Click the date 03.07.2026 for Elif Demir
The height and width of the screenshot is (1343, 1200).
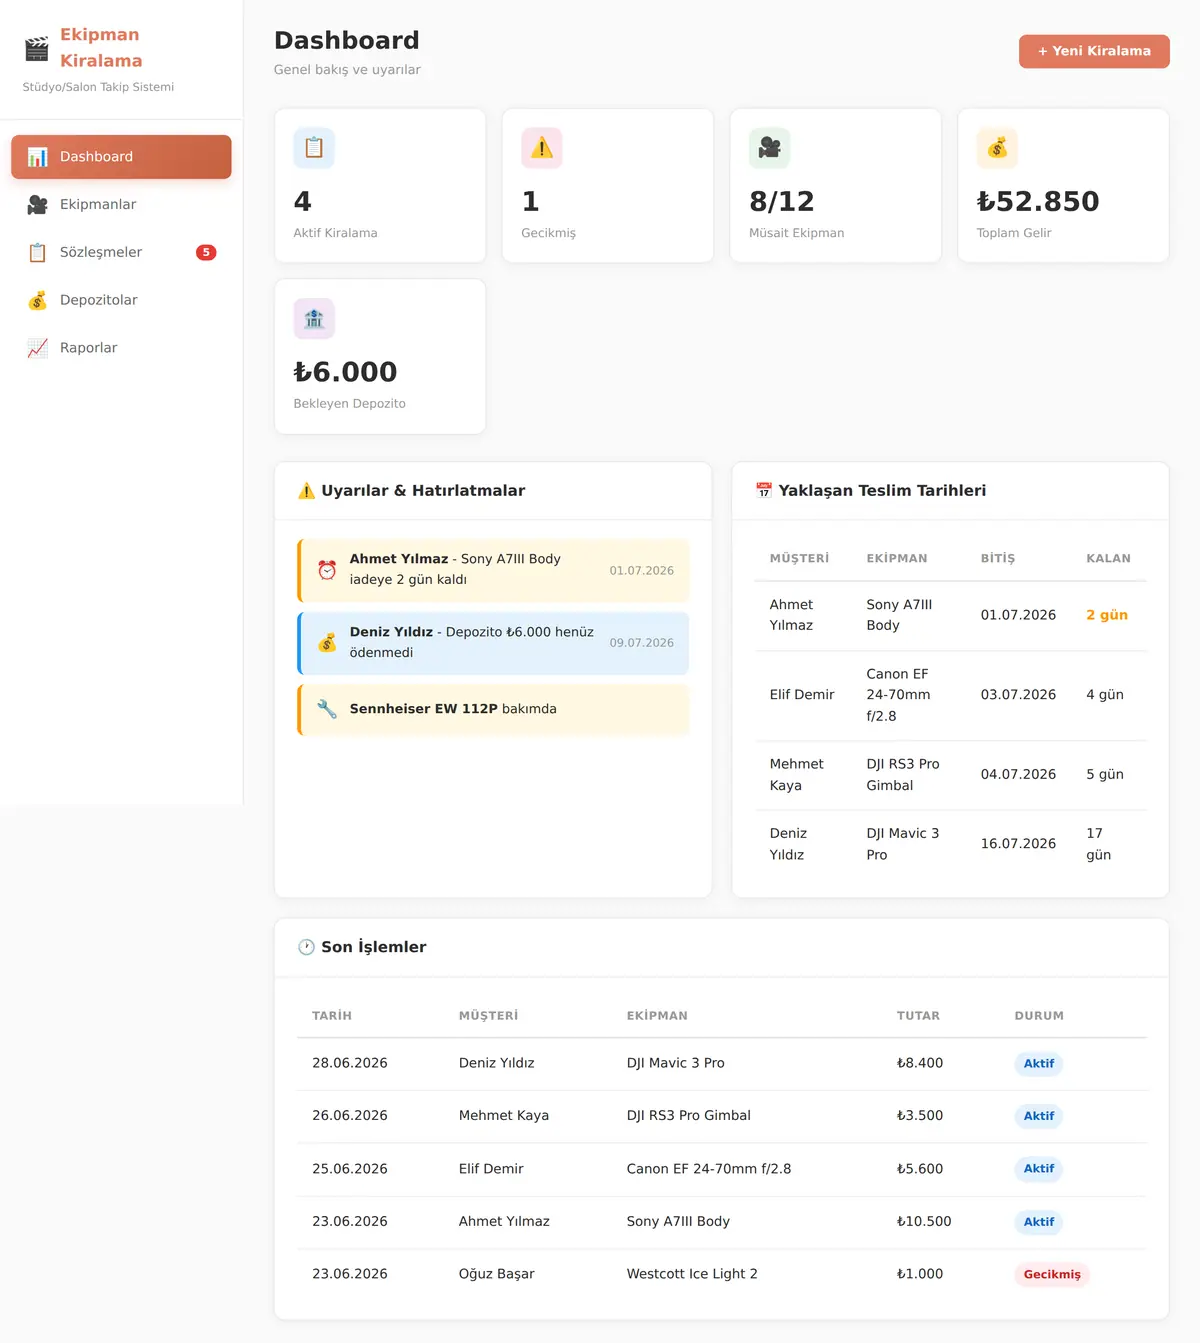tap(1018, 695)
